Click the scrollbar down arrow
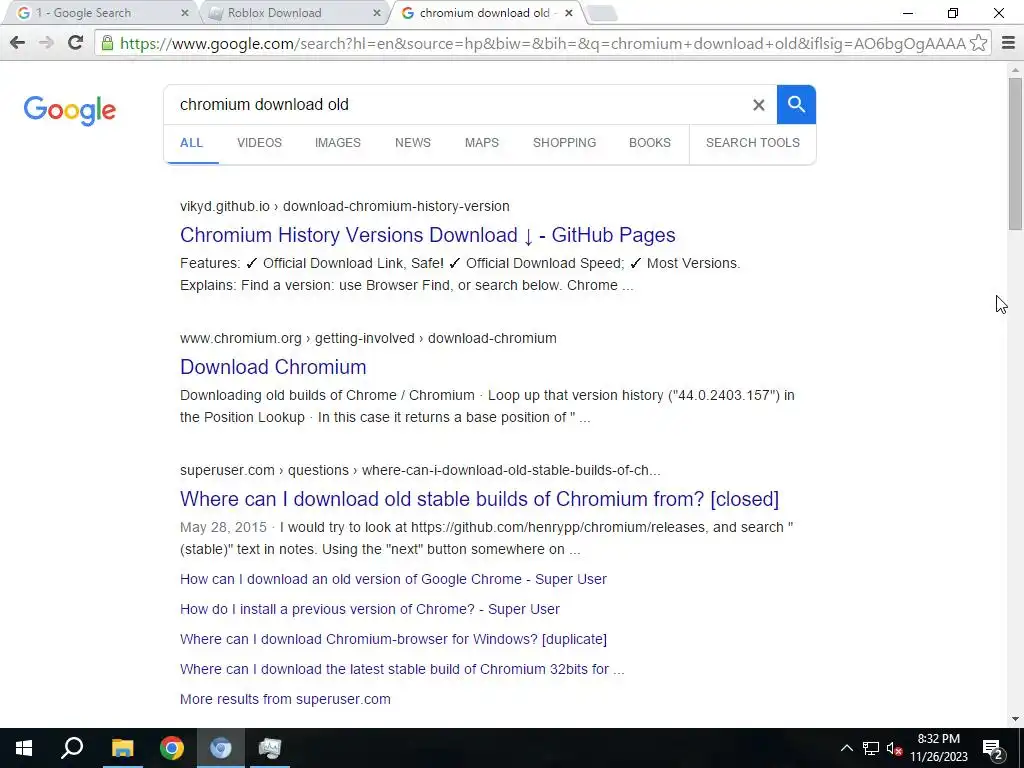 coord(1015,719)
